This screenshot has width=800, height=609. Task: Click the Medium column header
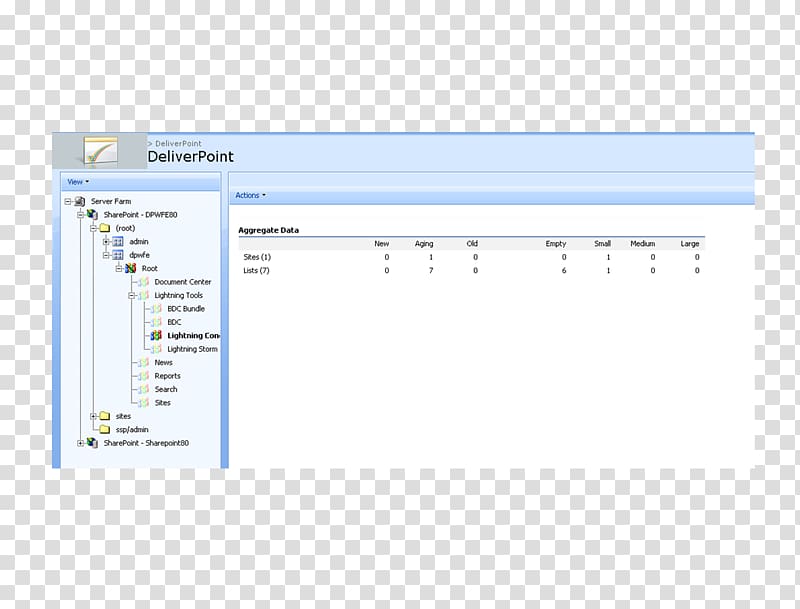tap(642, 244)
